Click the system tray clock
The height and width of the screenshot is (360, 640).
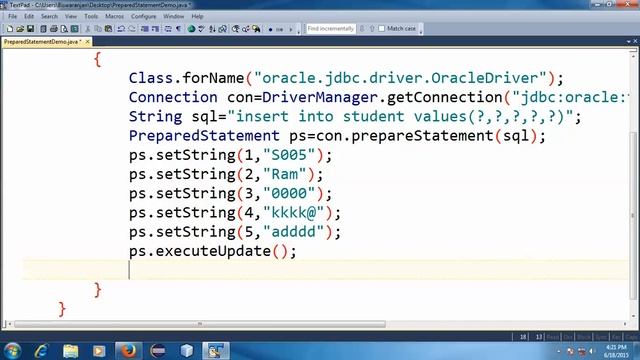pos(616,351)
